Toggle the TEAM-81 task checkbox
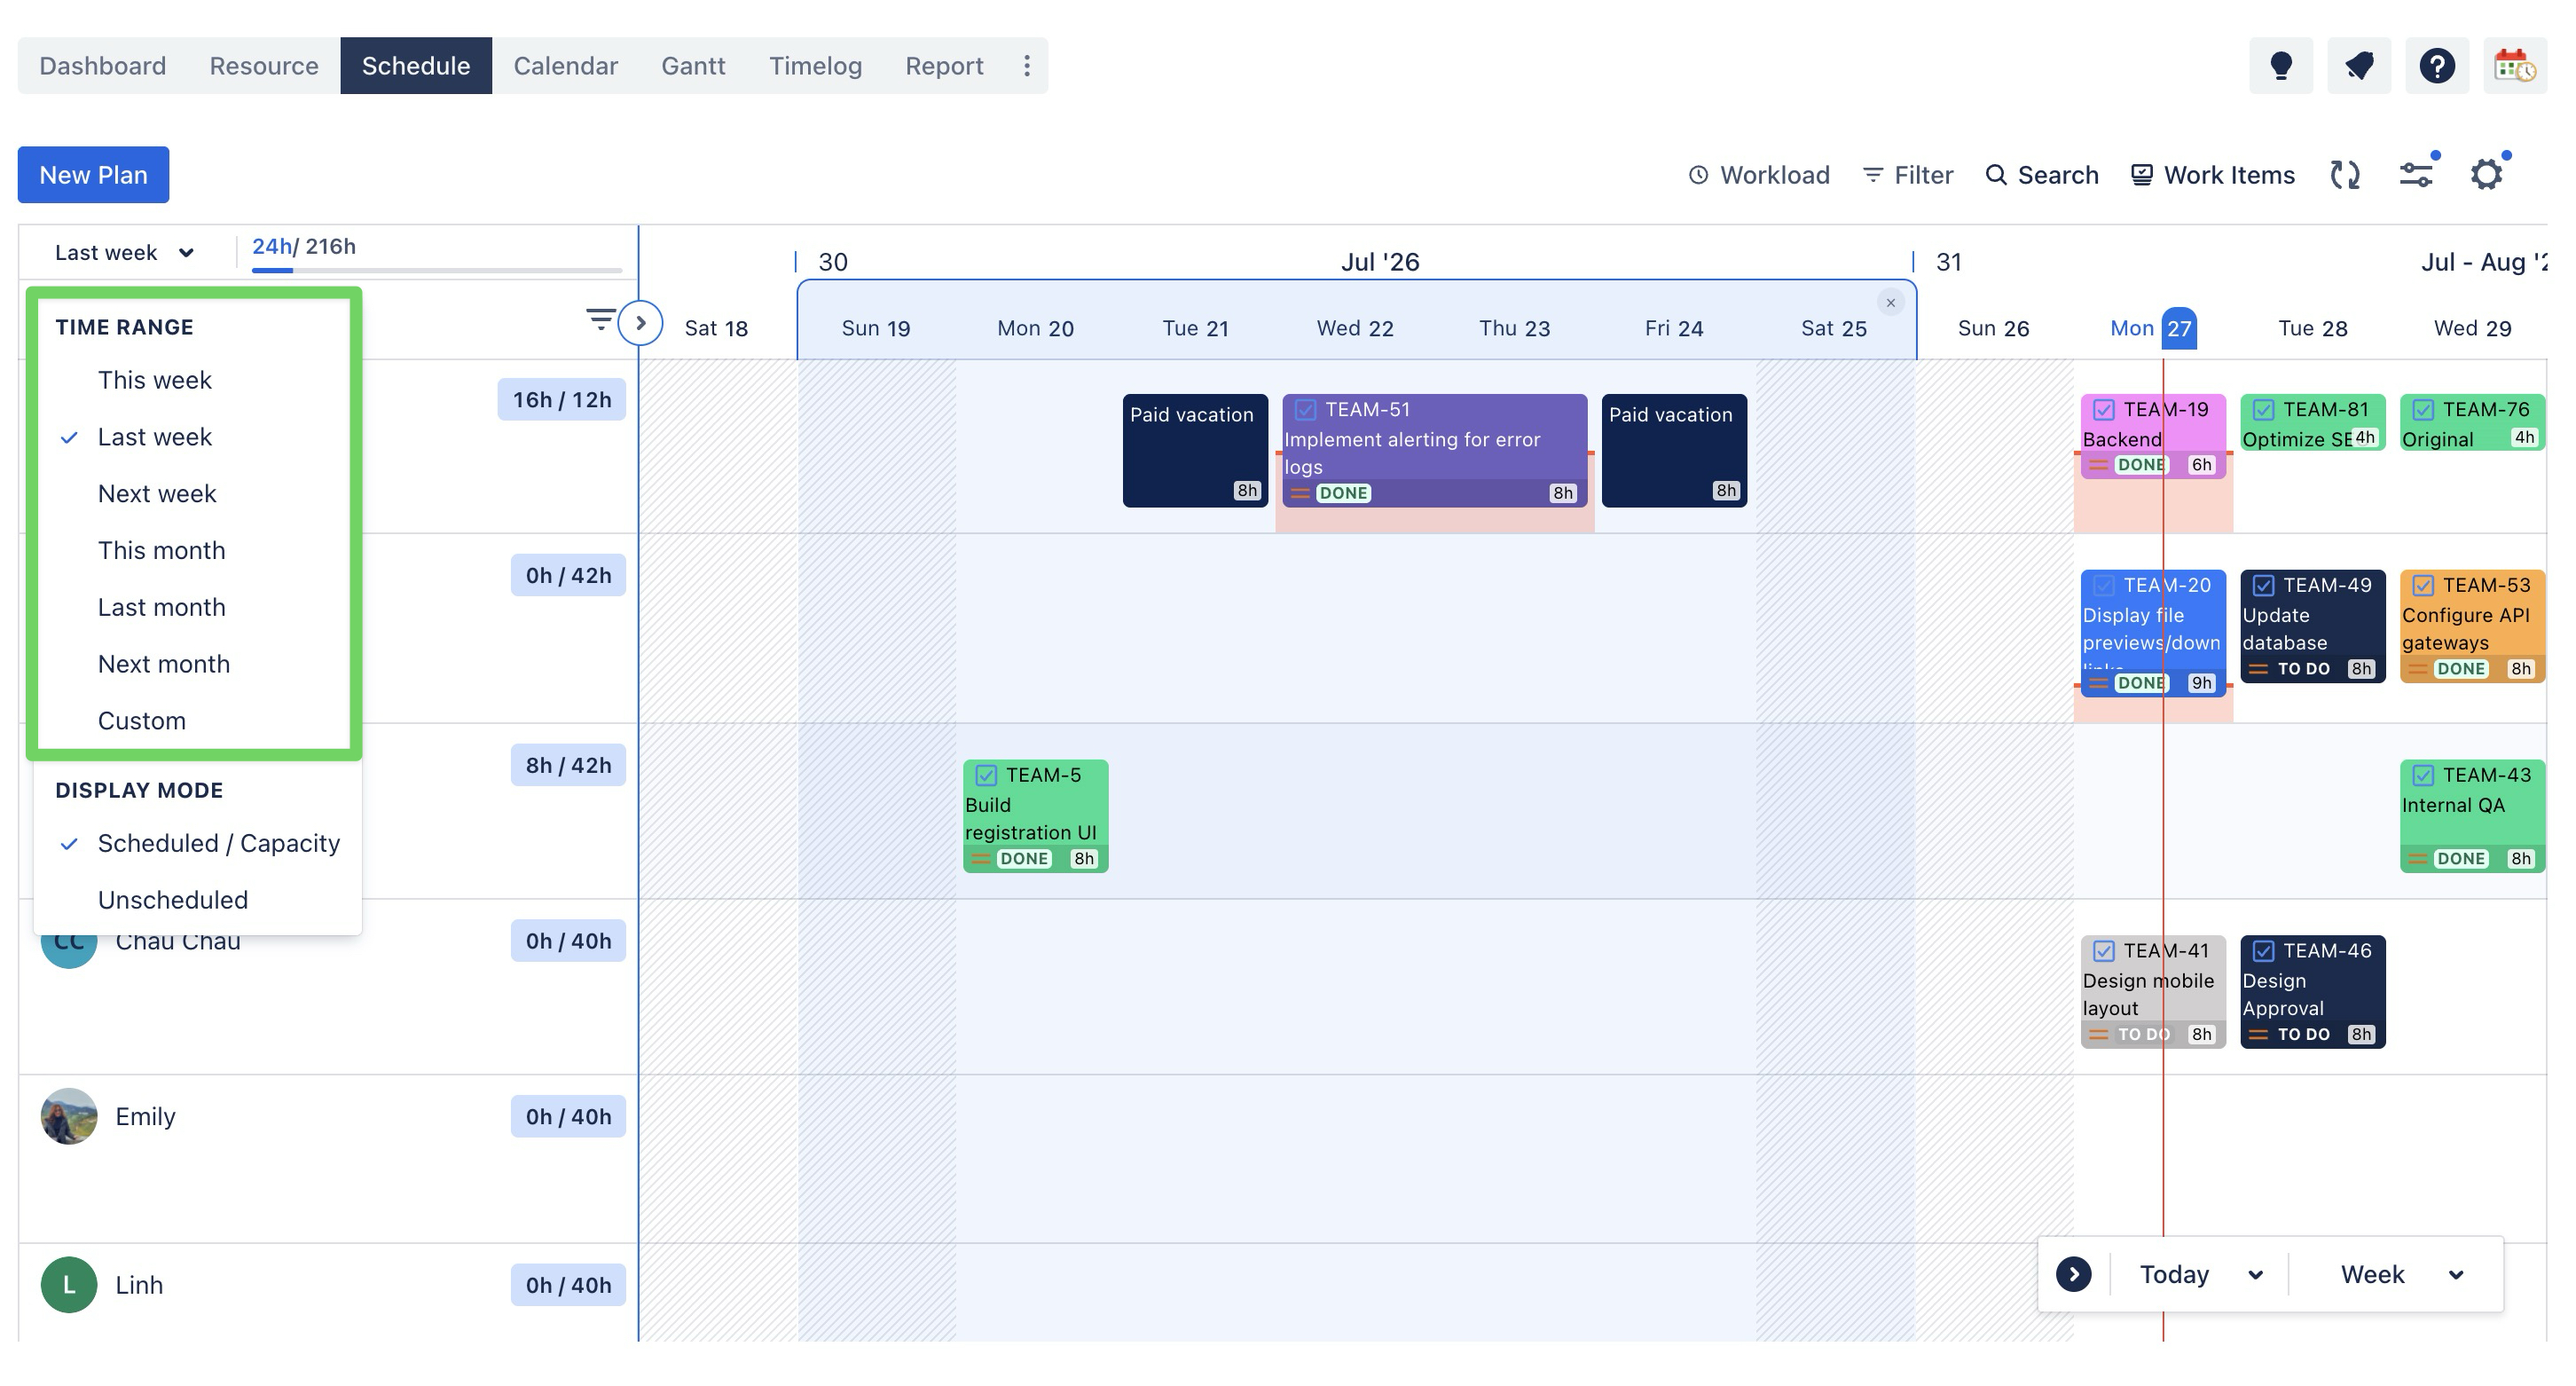This screenshot has height=1386, width=2576. click(2264, 410)
